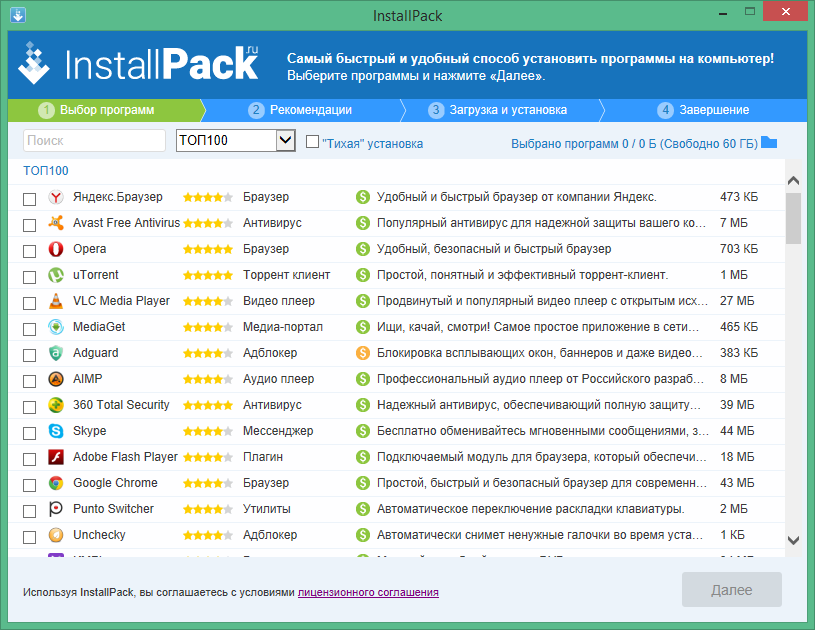The image size is (815, 630).
Task: Click the Punto Switcher program name
Action: point(113,509)
